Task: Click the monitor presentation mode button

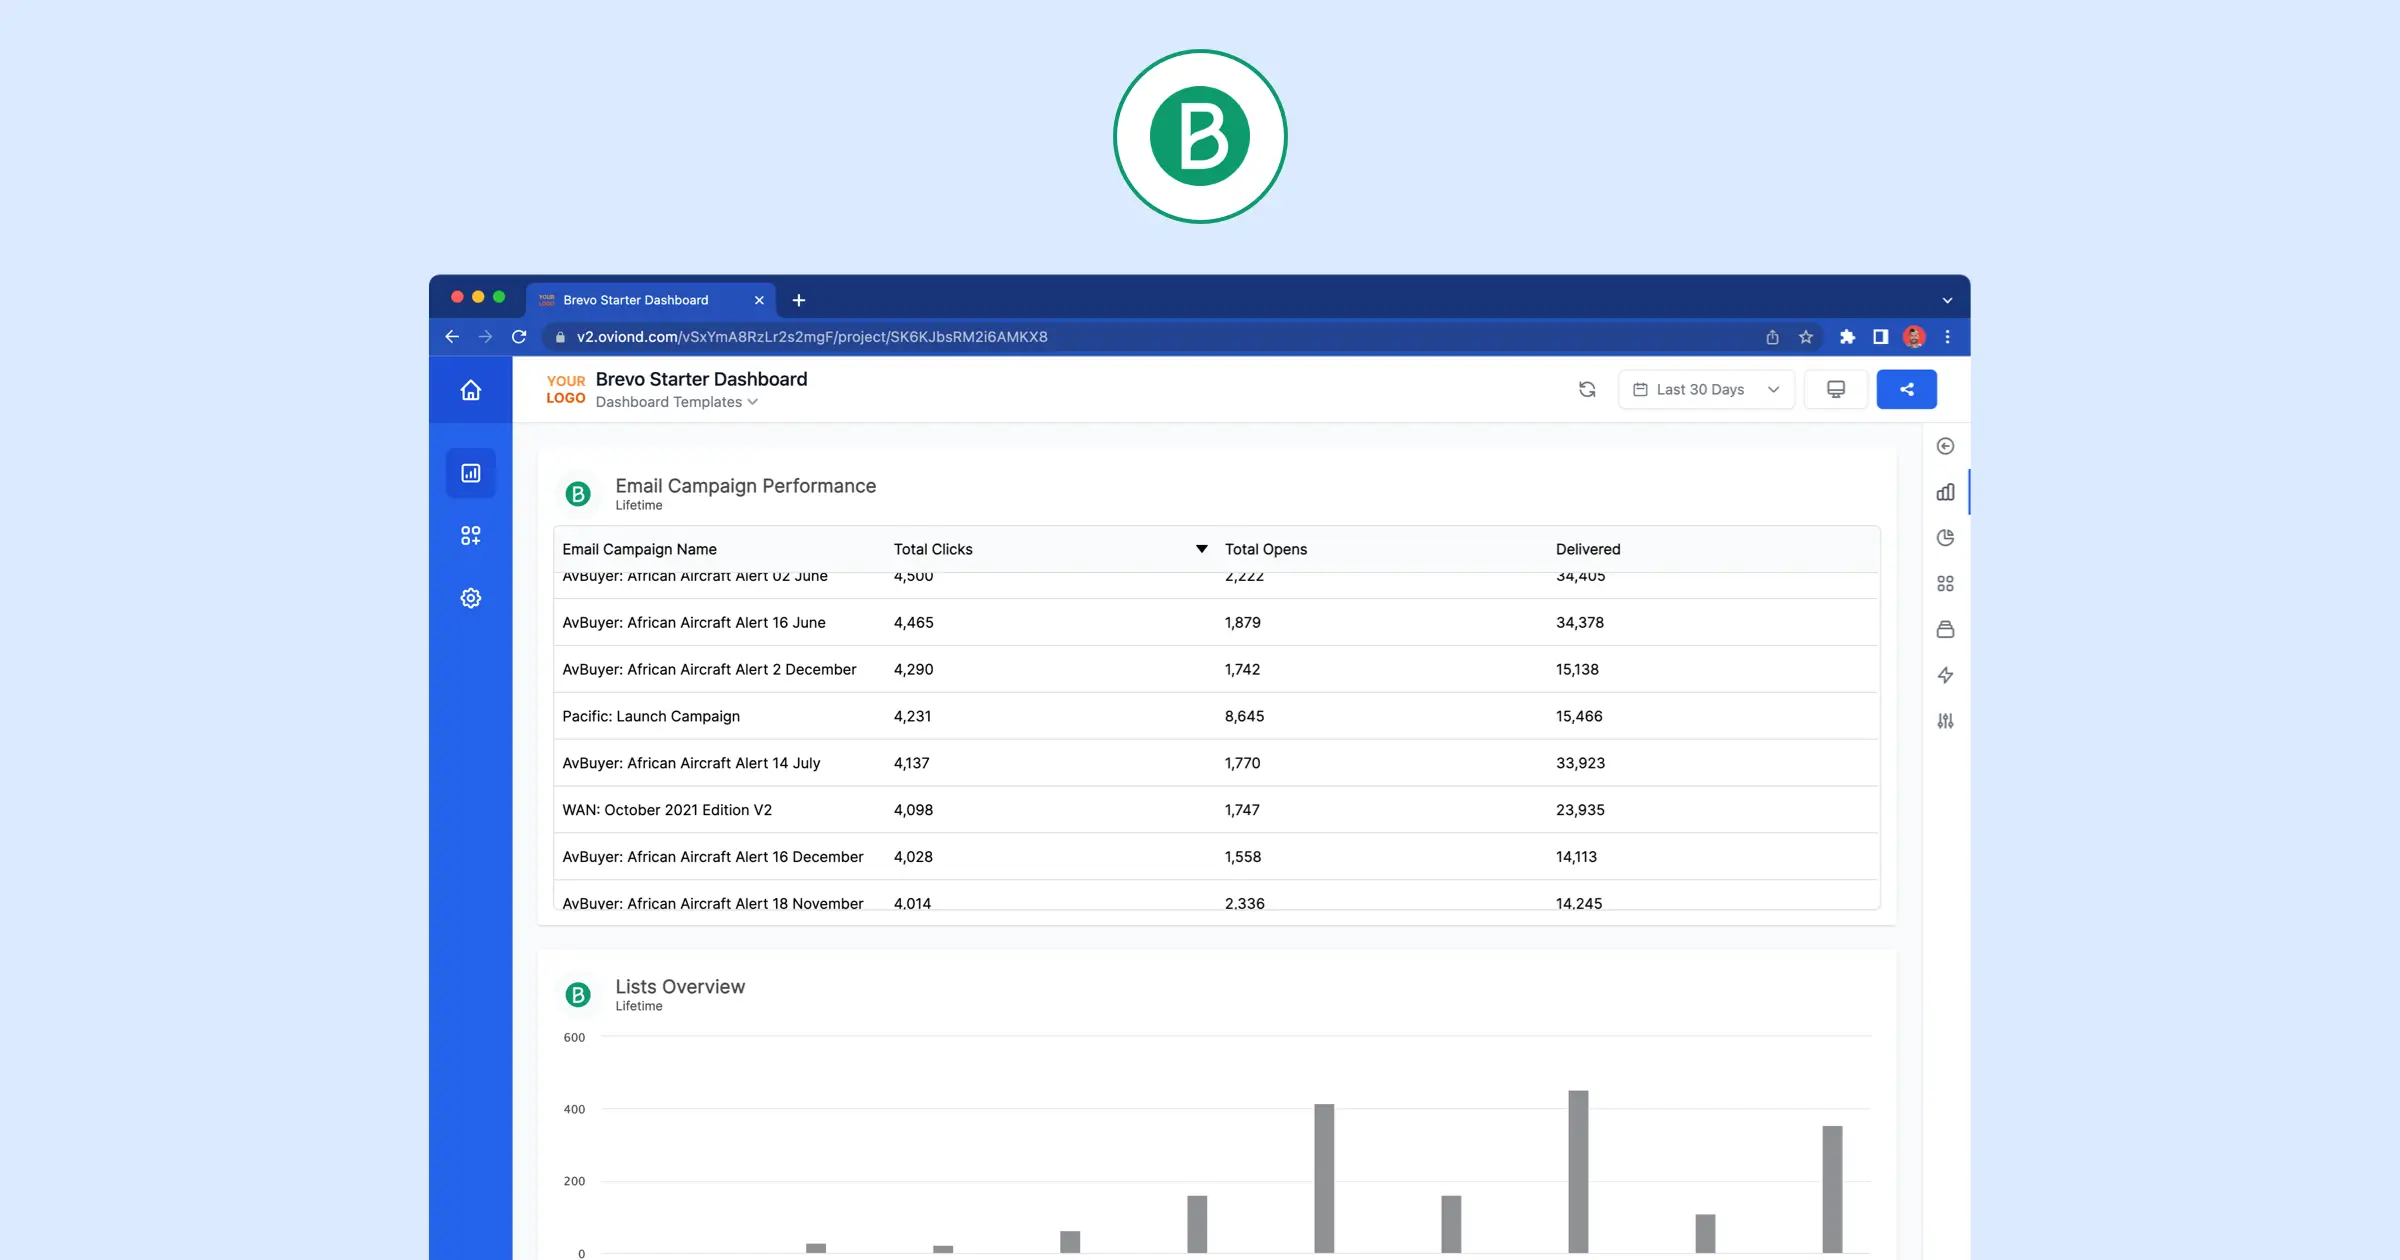Action: 1836,390
